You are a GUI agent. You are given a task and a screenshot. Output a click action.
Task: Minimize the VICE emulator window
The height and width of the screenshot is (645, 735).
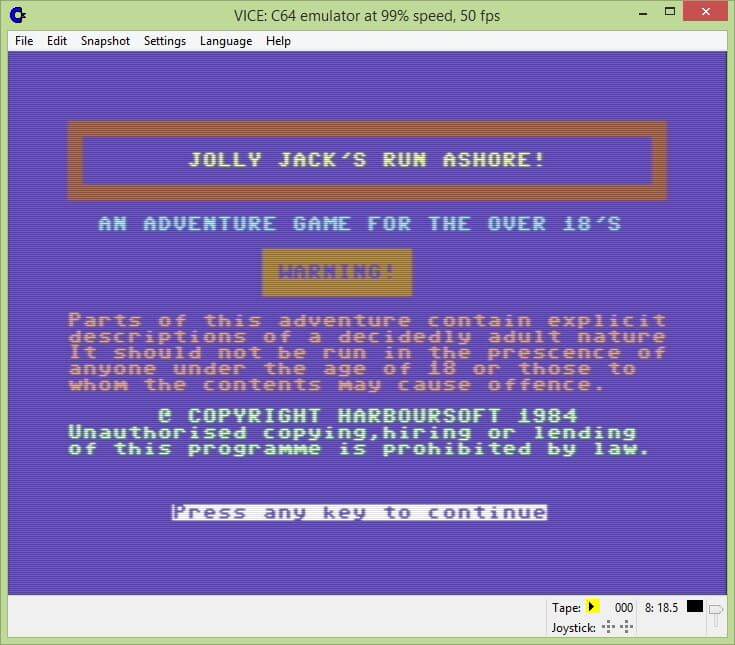pyautogui.click(x=643, y=12)
